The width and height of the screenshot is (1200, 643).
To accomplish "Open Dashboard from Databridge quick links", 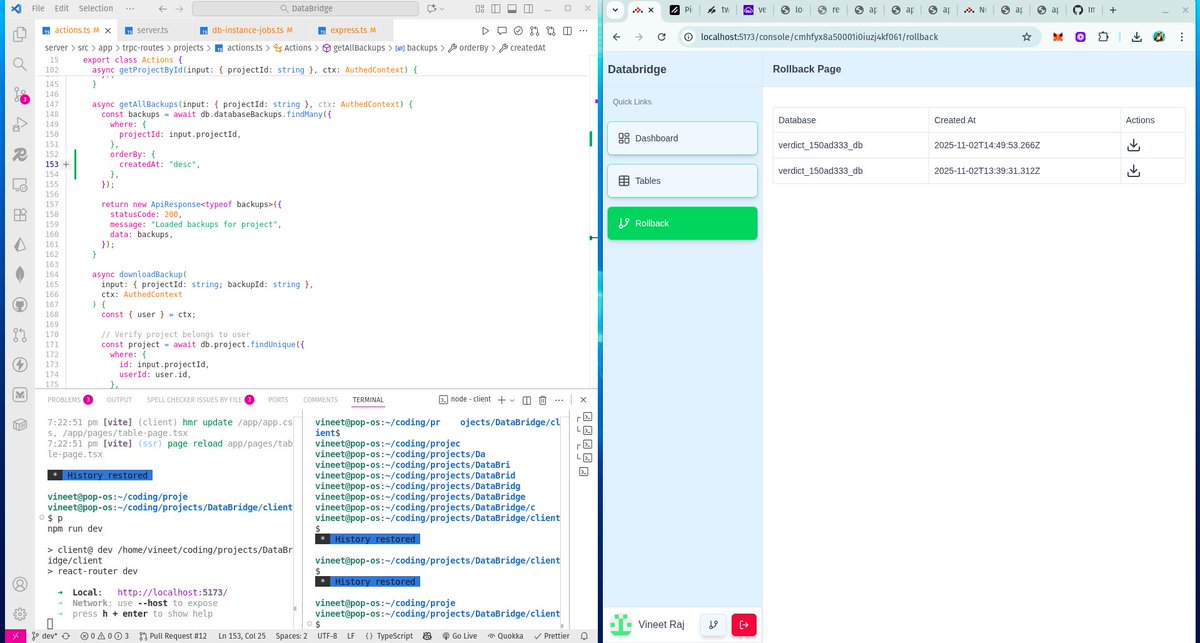I will 682,138.
